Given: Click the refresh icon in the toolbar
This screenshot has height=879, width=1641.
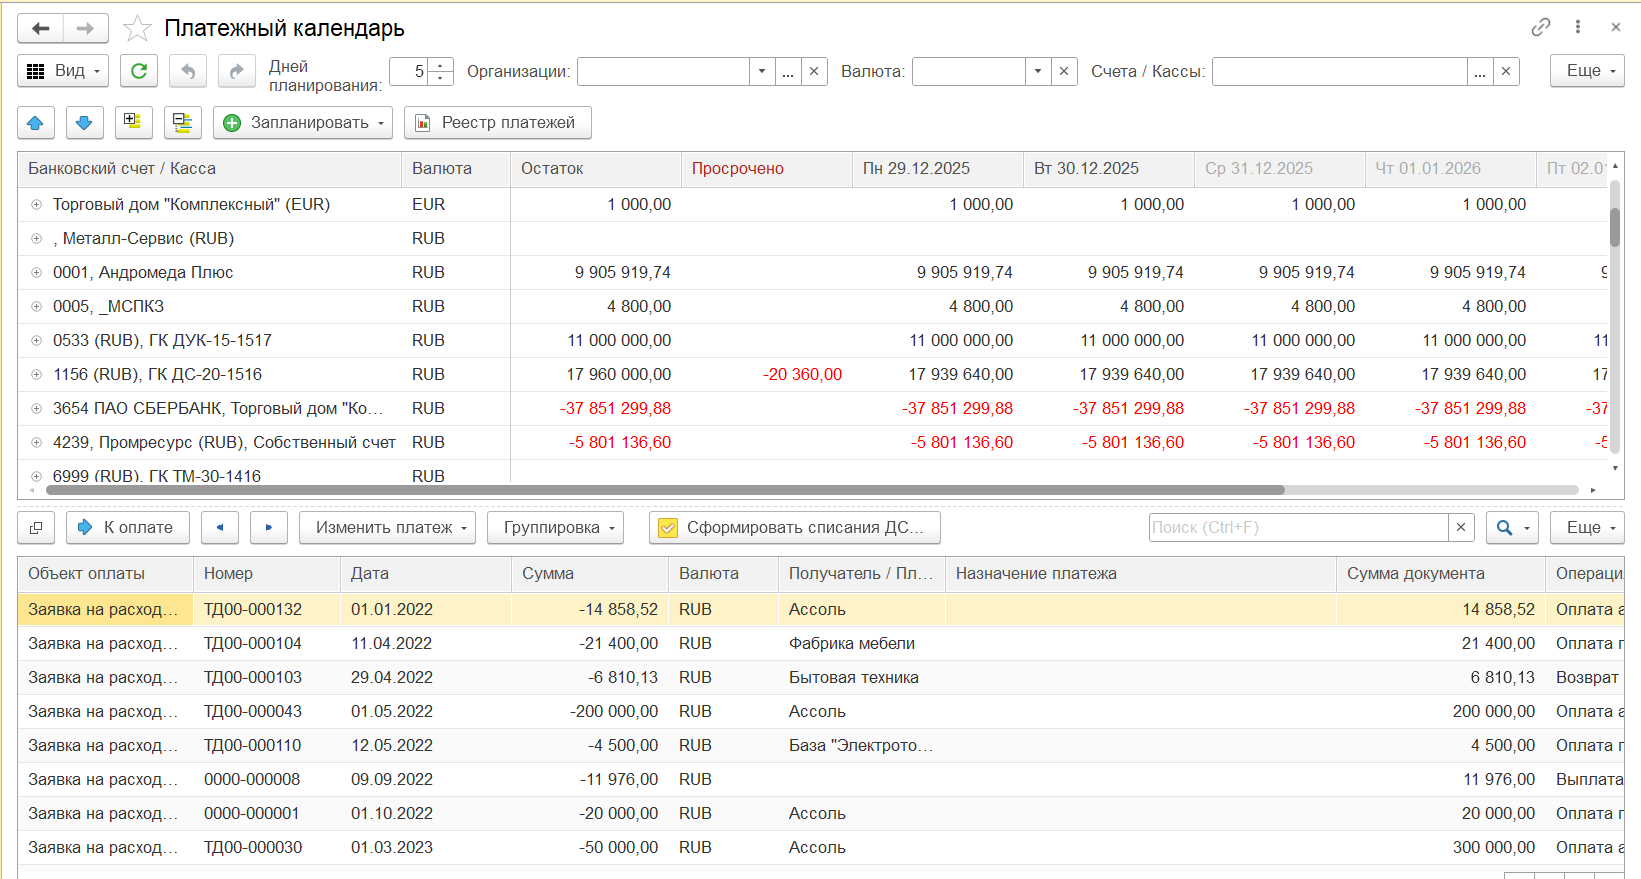Looking at the screenshot, I should (x=139, y=71).
